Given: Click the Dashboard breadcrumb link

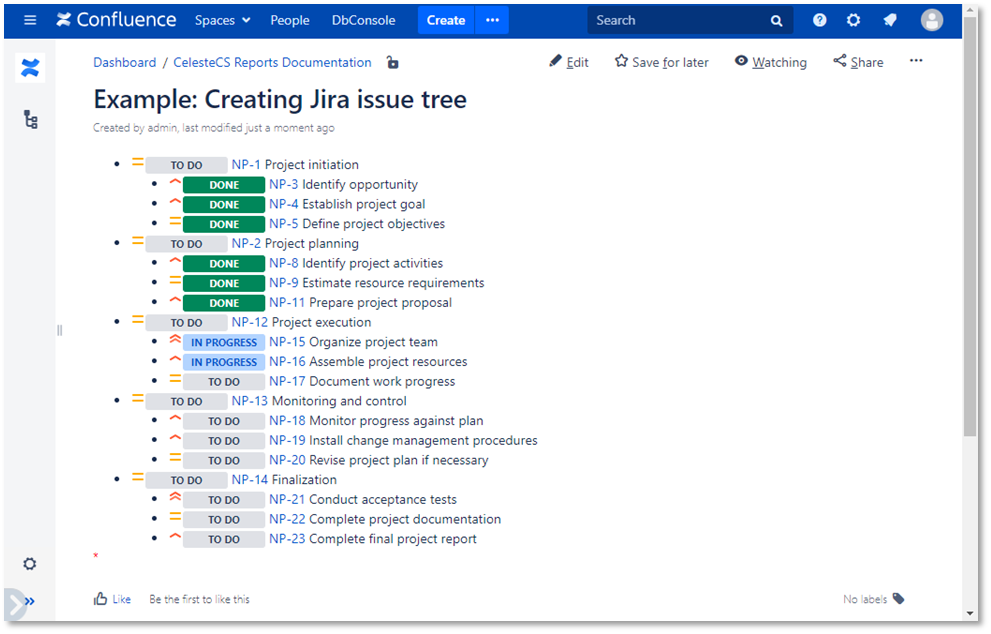Looking at the screenshot, I should coord(125,62).
